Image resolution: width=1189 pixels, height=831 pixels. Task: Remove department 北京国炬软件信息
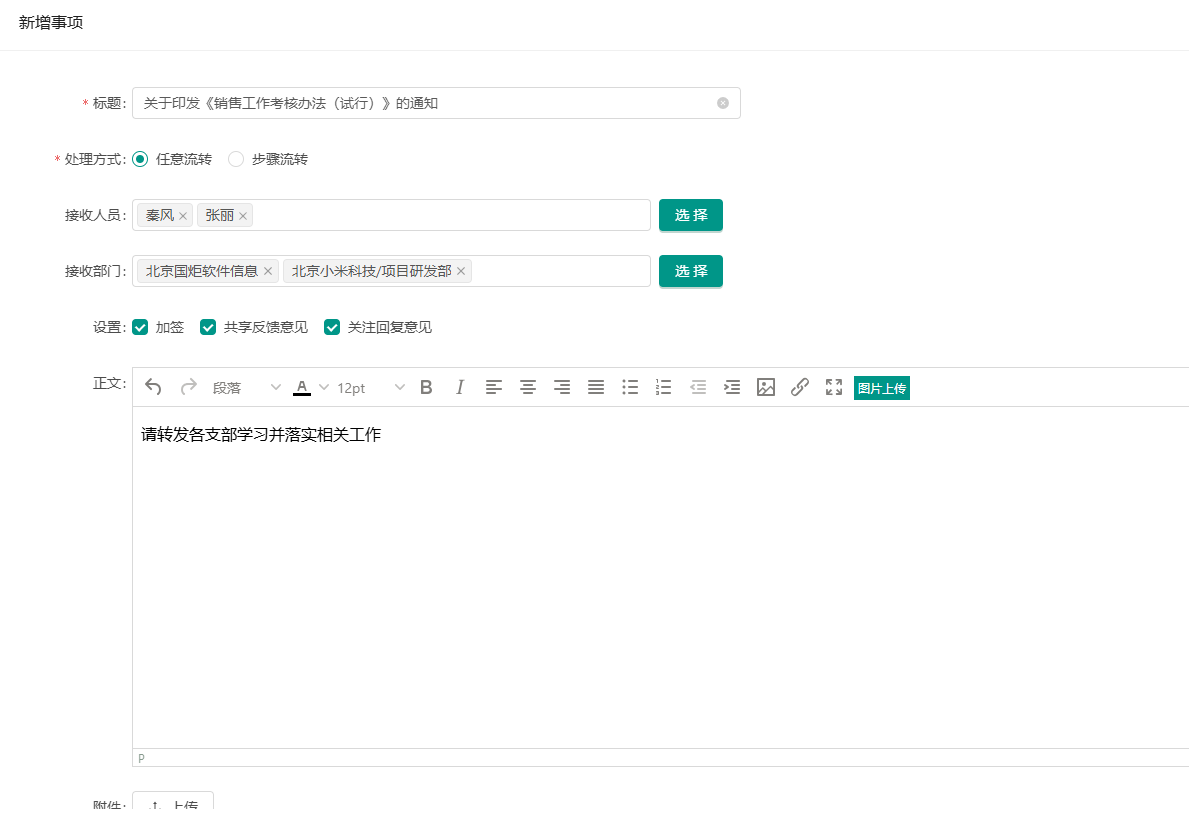pyautogui.click(x=268, y=271)
